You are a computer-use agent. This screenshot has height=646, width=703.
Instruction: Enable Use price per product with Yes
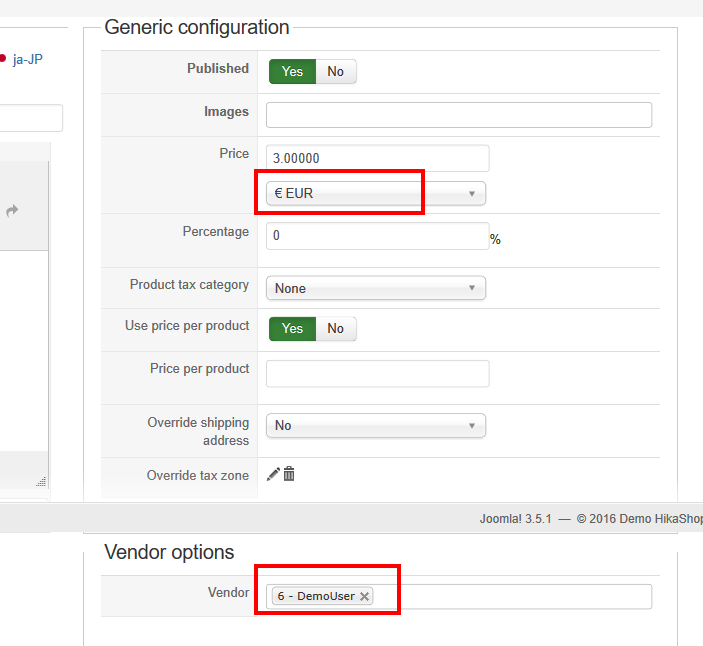(292, 328)
